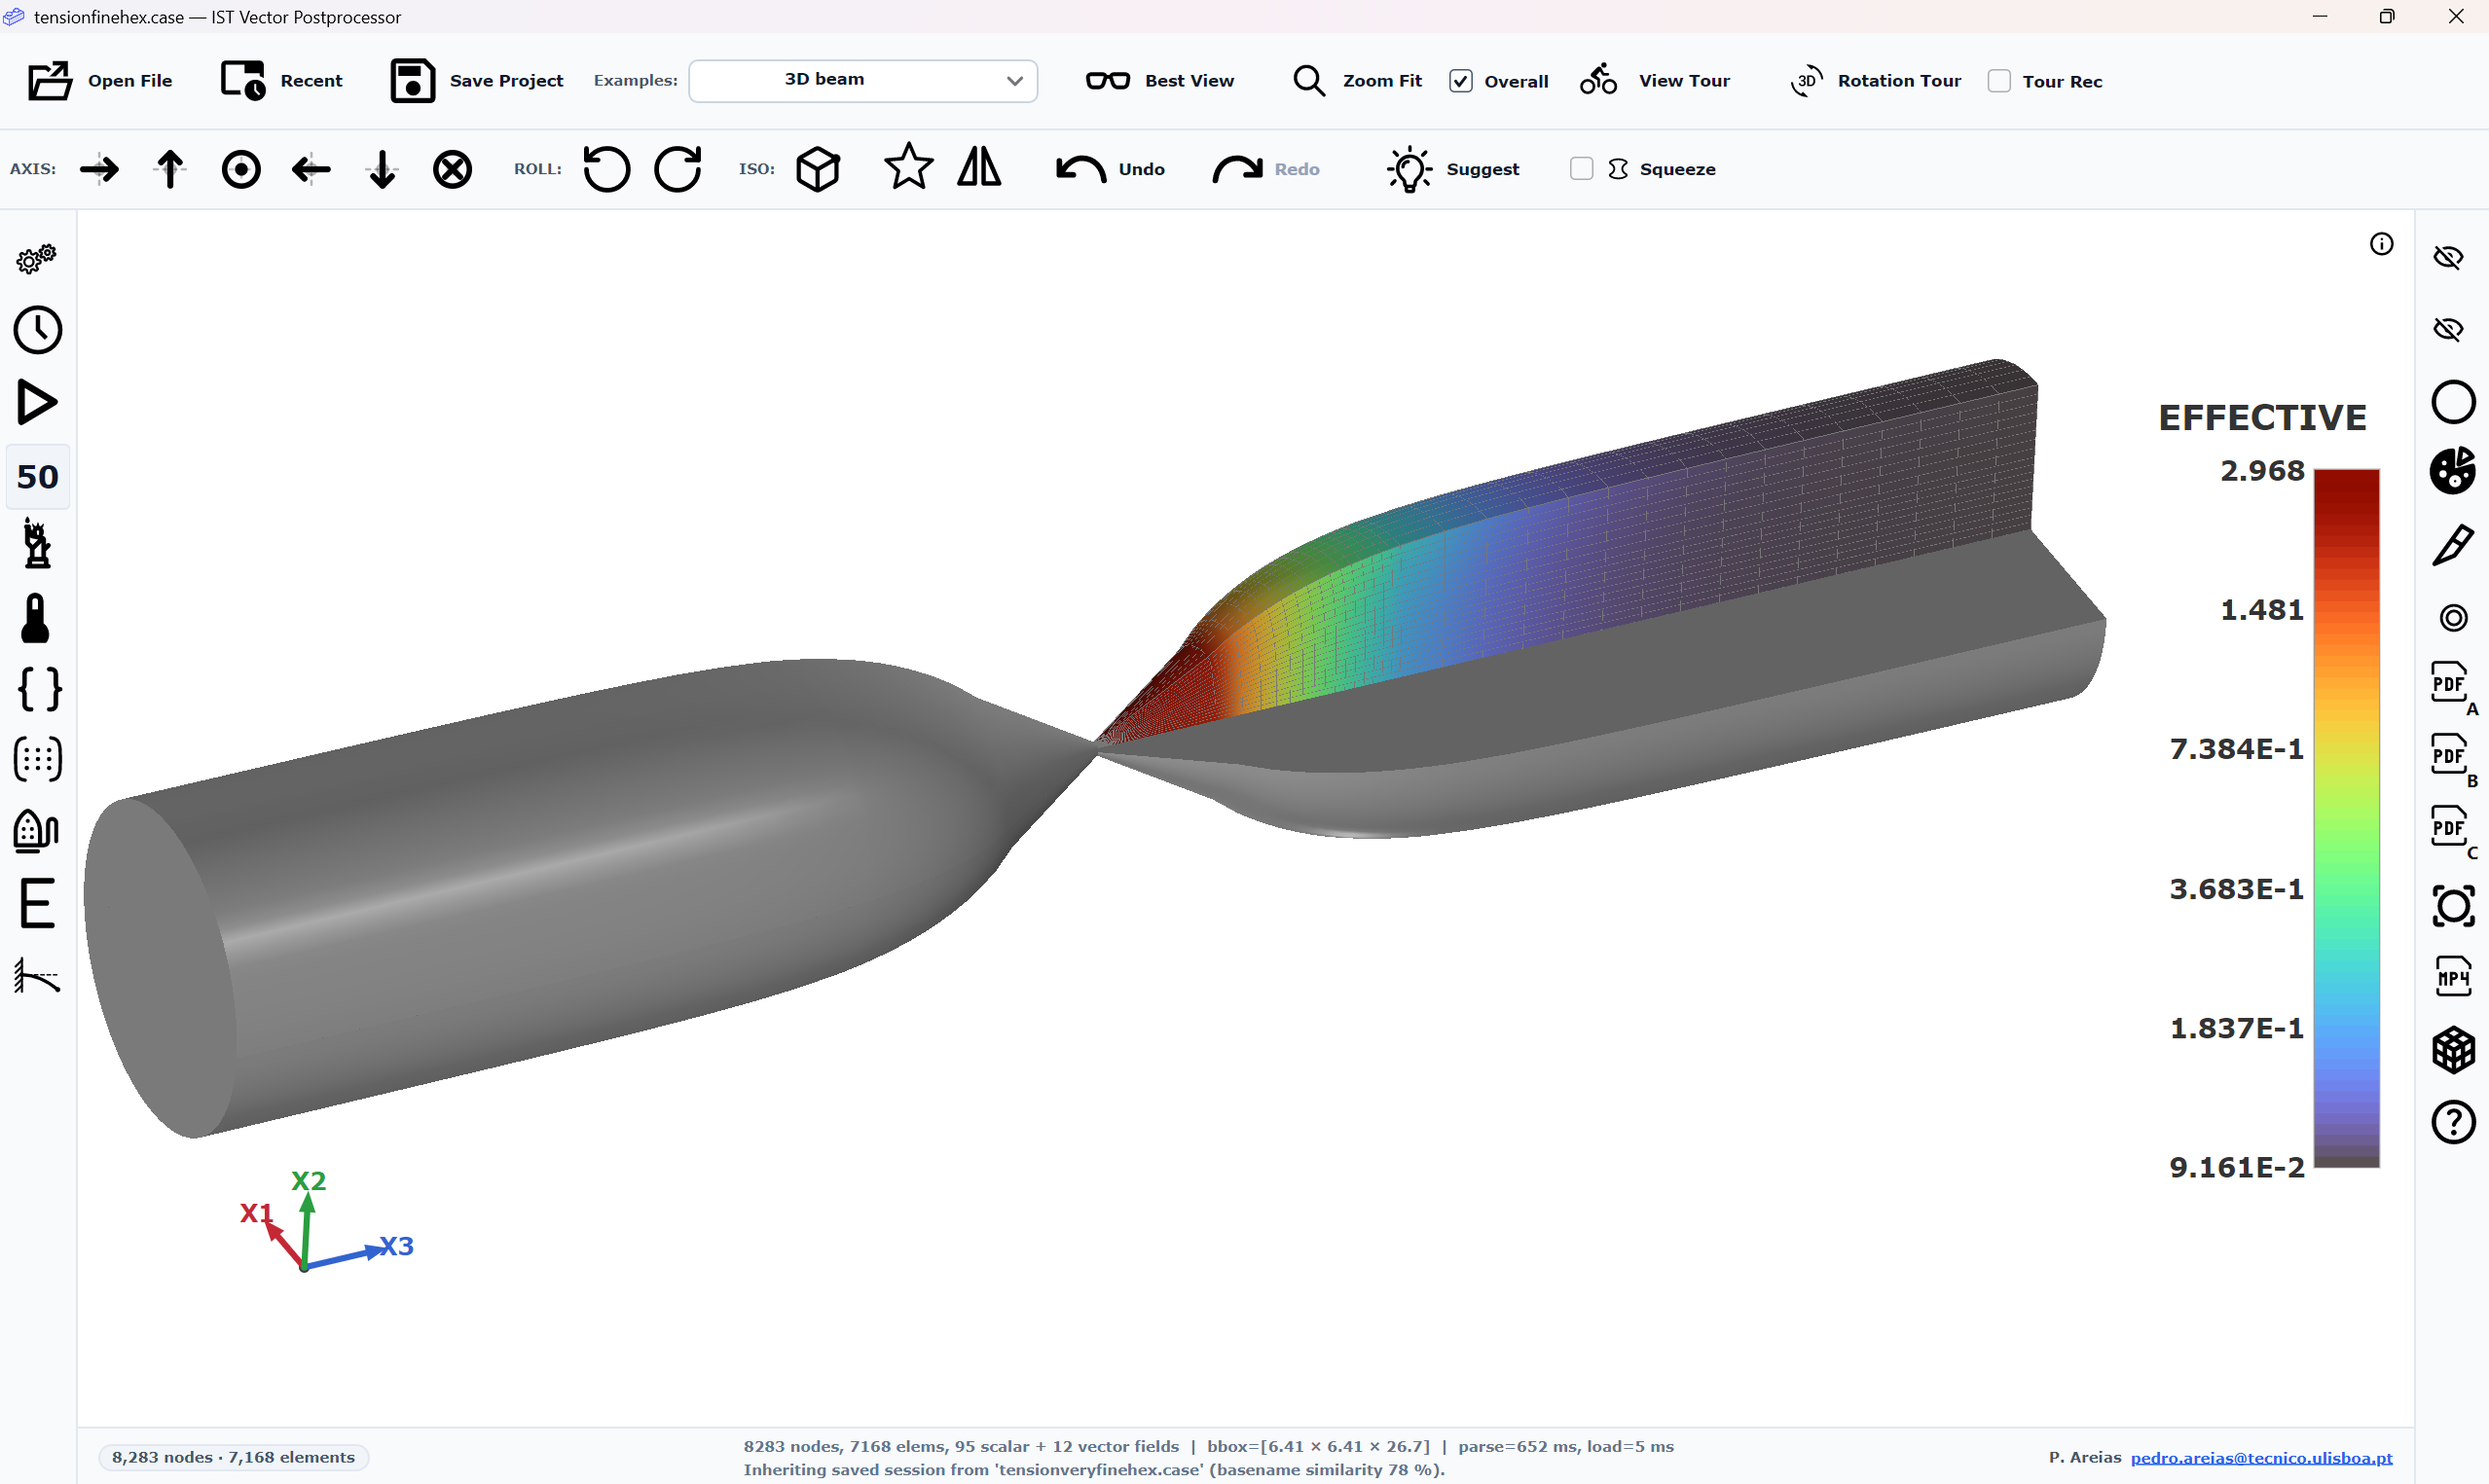Click the mirror flip icon
This screenshot has height=1484, width=2489.
pos(979,167)
